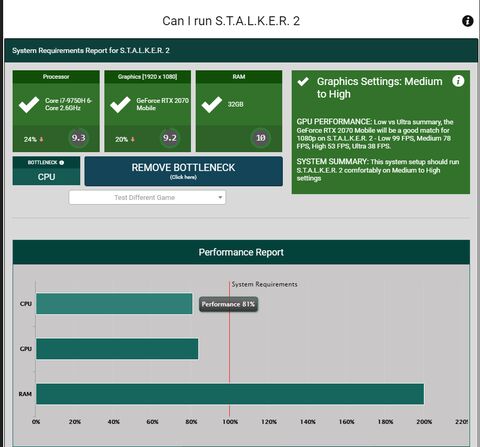480x447 pixels.
Task: Click the RAM score badge 10
Action: (x=261, y=138)
